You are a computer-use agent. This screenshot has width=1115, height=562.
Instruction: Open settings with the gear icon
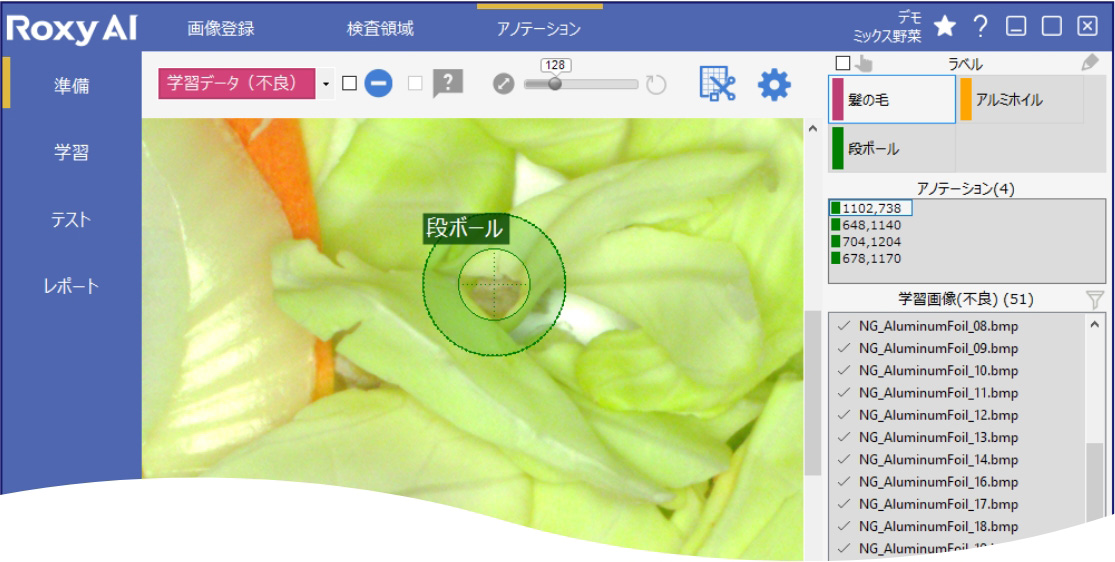point(774,84)
